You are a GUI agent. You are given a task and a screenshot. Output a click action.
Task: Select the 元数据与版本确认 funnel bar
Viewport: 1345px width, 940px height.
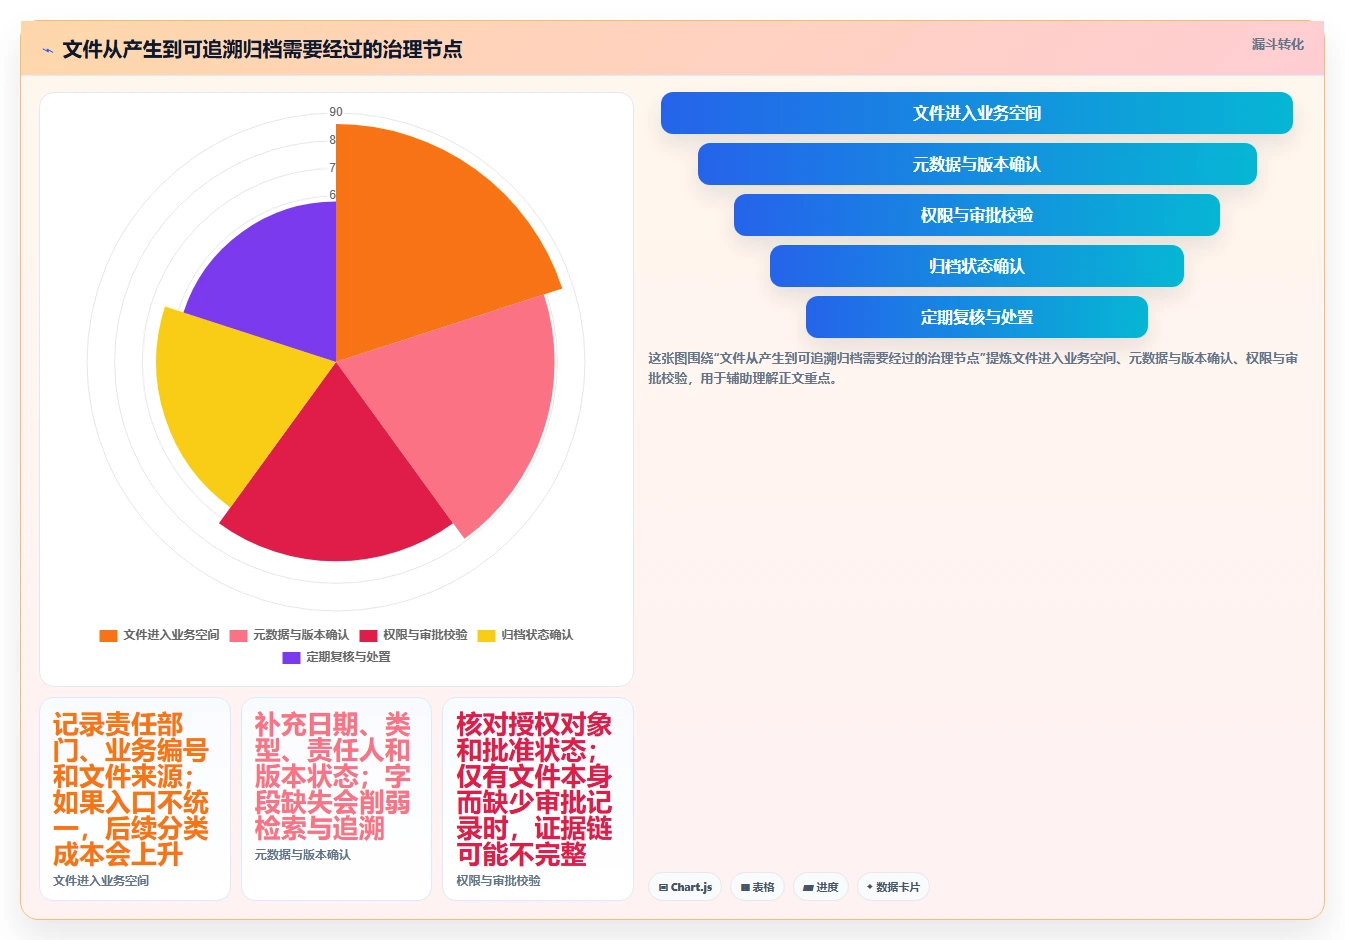coord(976,164)
